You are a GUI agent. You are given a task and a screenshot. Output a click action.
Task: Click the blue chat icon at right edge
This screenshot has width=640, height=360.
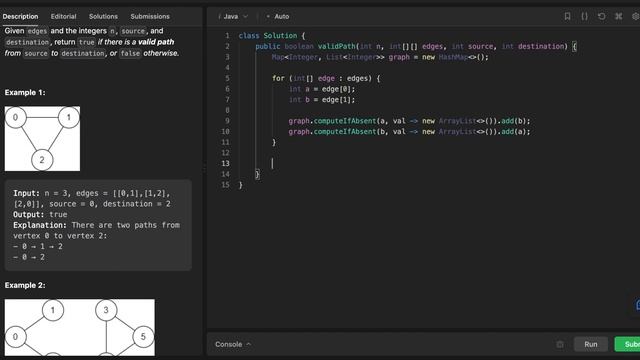(638, 304)
